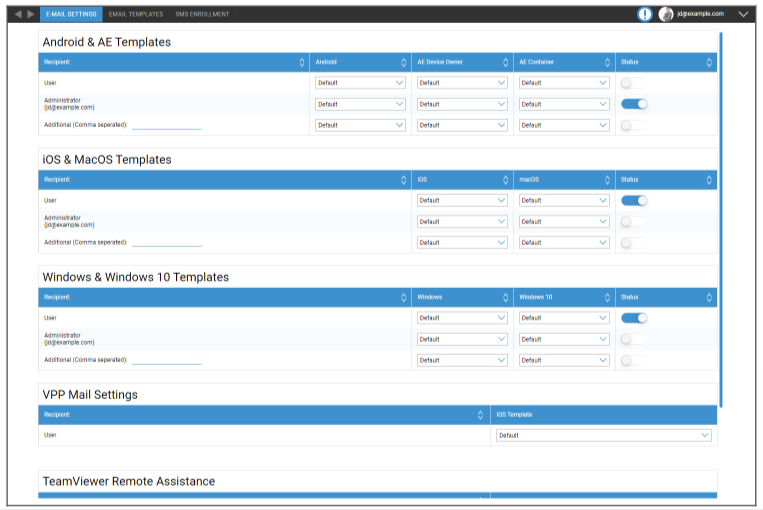
Task: Switch to Email Templates tab
Action: pyautogui.click(x=136, y=14)
